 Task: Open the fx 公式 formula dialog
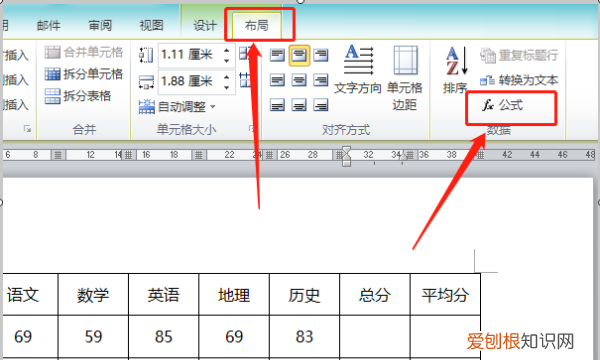pyautogui.click(x=502, y=105)
